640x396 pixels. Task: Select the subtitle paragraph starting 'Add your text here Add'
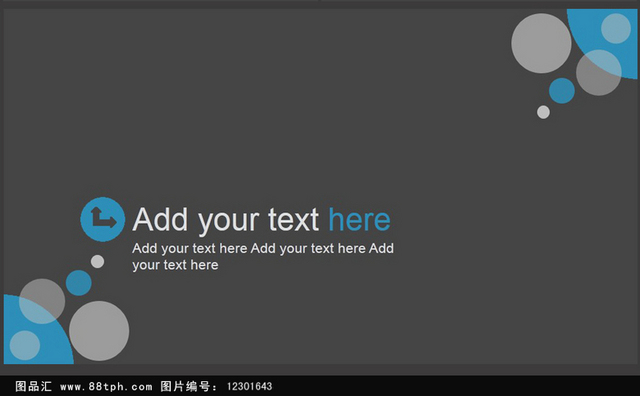click(x=263, y=256)
